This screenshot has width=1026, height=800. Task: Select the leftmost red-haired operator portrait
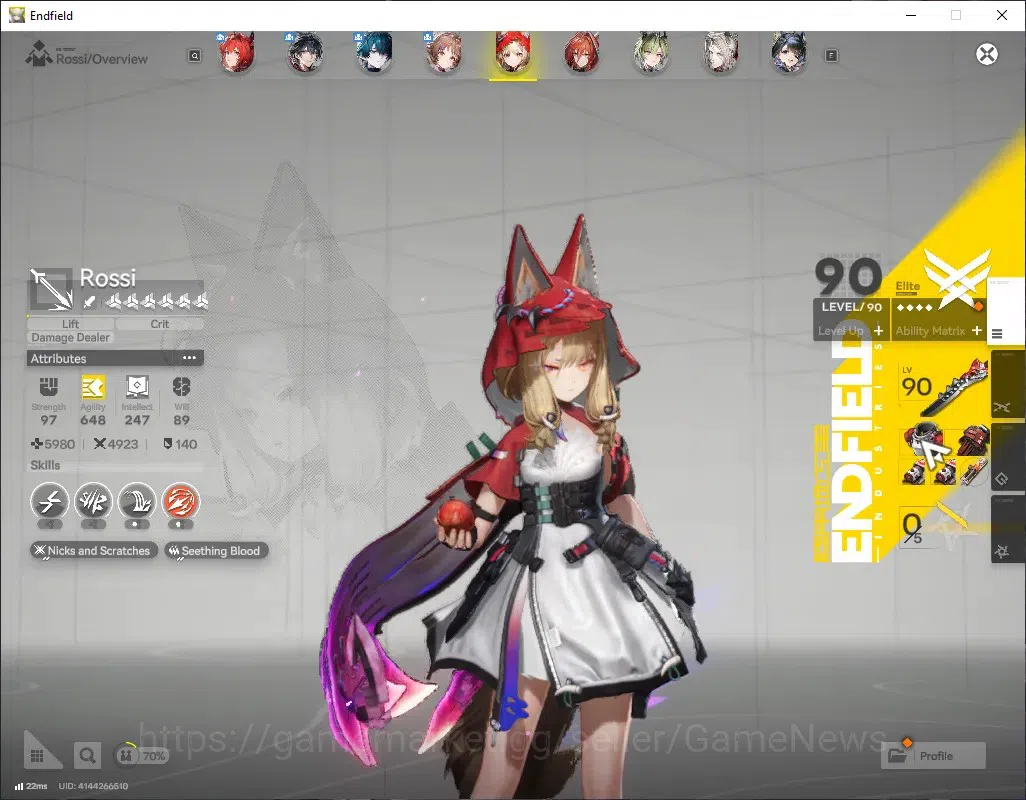(236, 52)
